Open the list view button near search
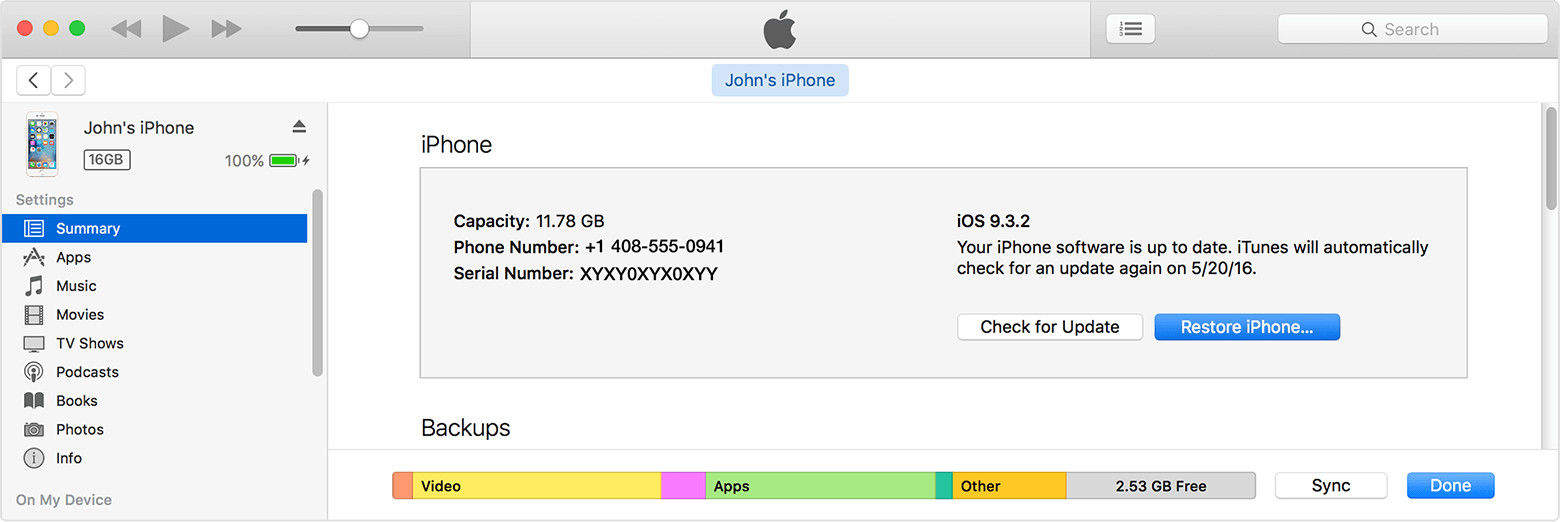This screenshot has width=1560, height=522. tap(1131, 29)
